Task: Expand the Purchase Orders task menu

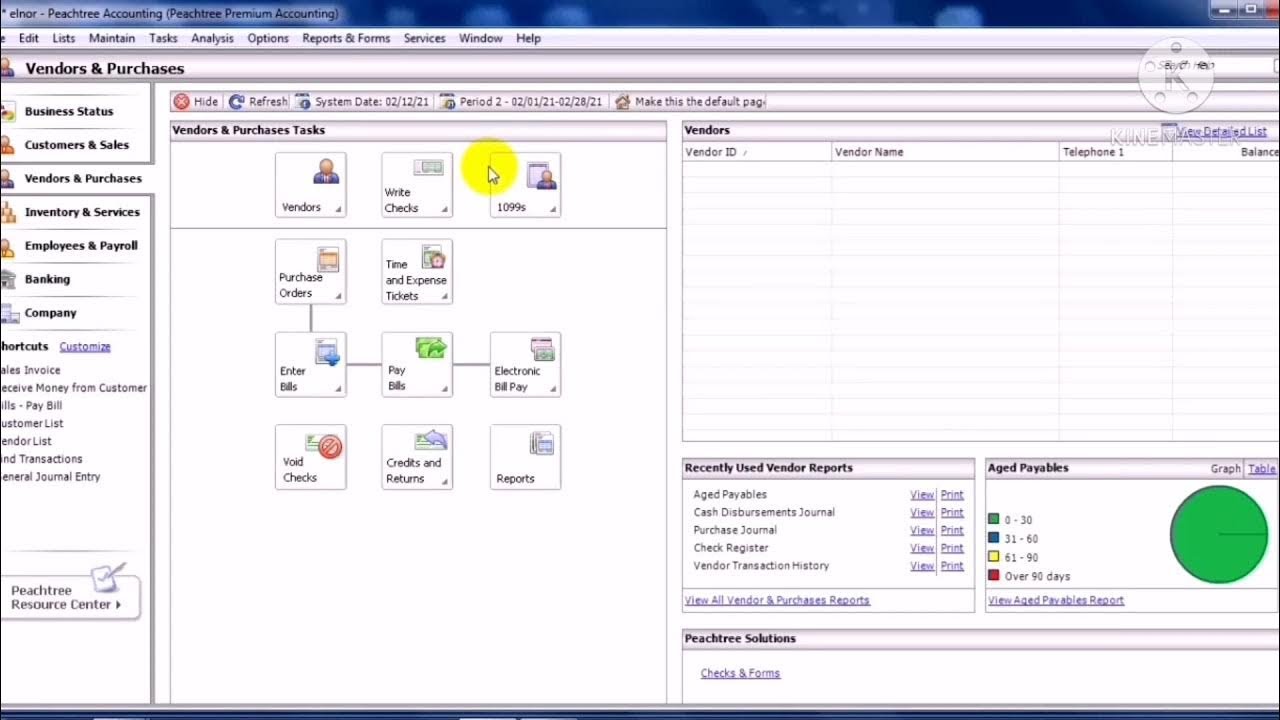Action: pos(339,296)
